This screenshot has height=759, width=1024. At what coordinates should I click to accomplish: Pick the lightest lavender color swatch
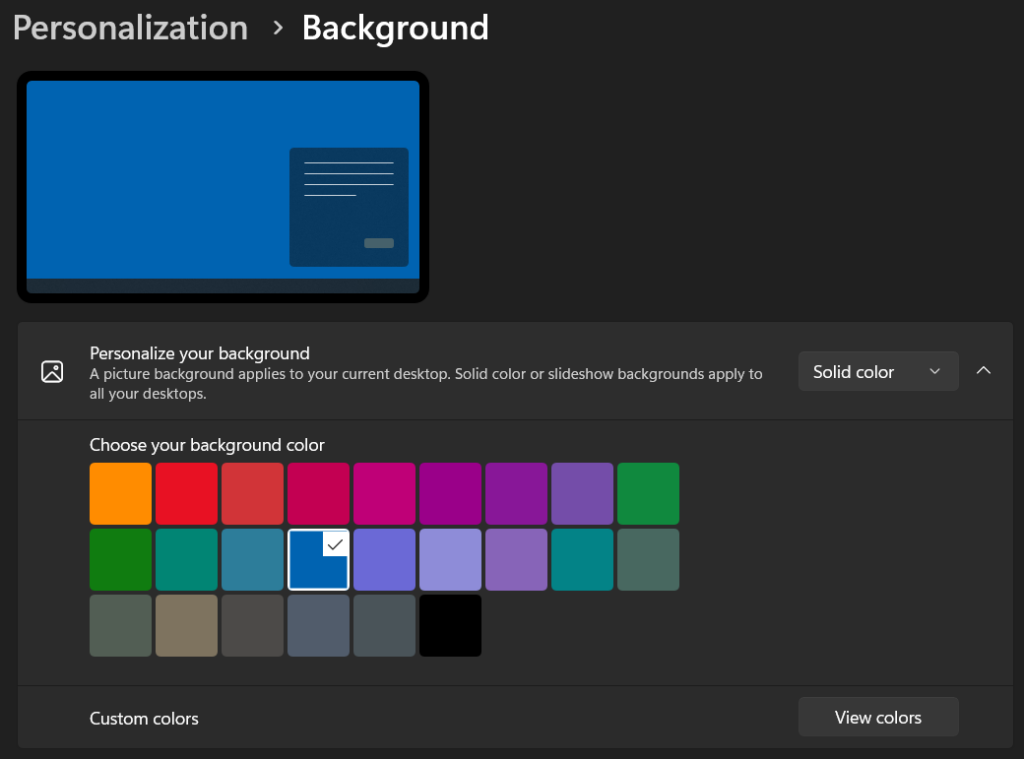[450, 560]
